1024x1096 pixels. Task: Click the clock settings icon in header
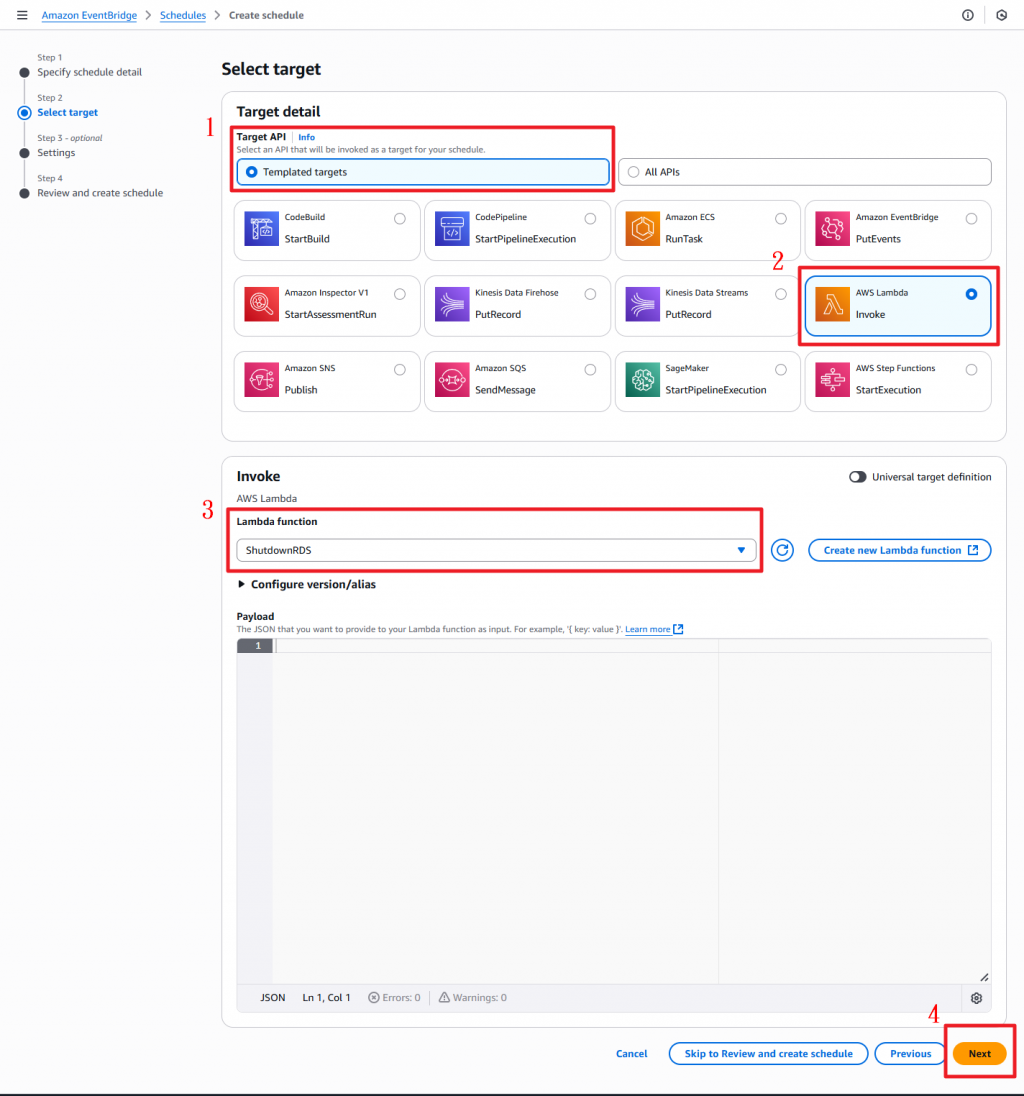1001,15
